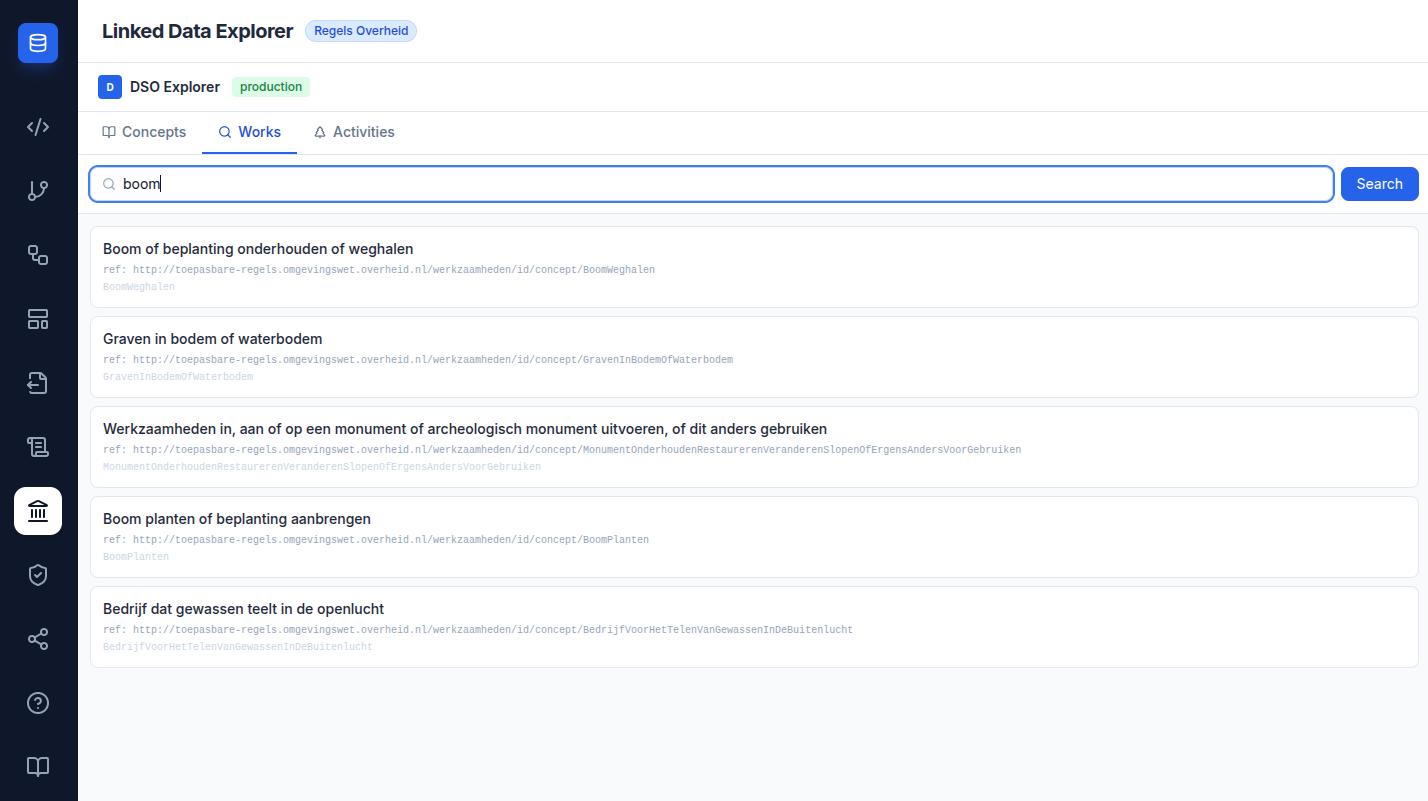Click the Search button
Viewport: 1428px width, 801px height.
(x=1380, y=184)
